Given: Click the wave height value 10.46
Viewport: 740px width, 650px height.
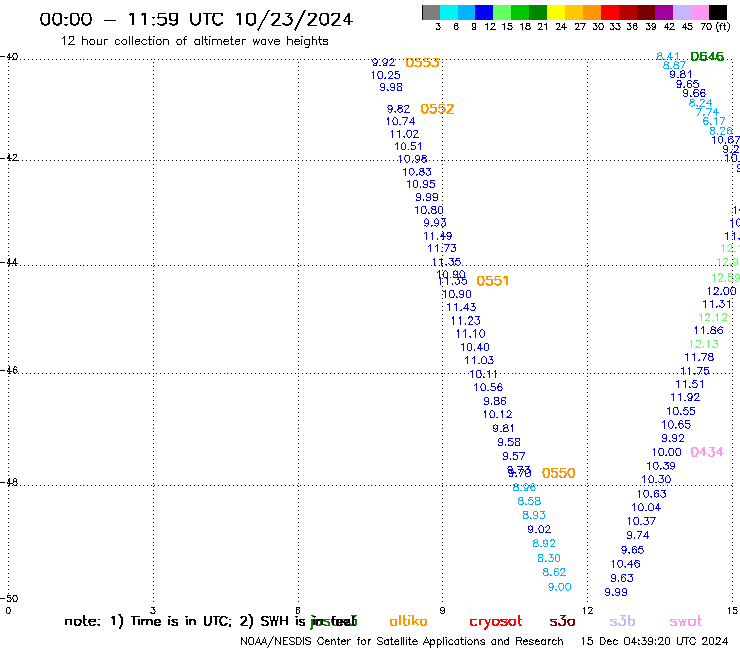Looking at the screenshot, I should point(625,564).
